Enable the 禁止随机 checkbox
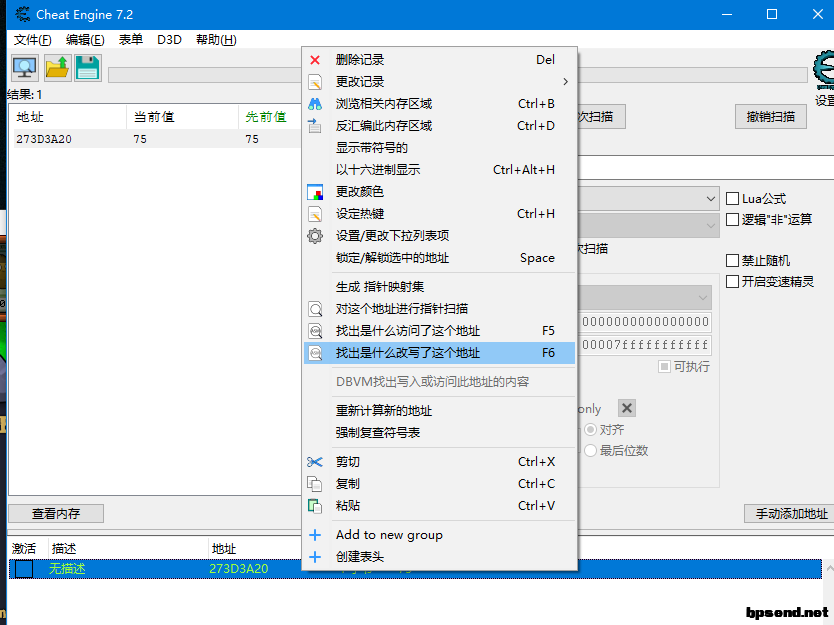 [x=732, y=261]
